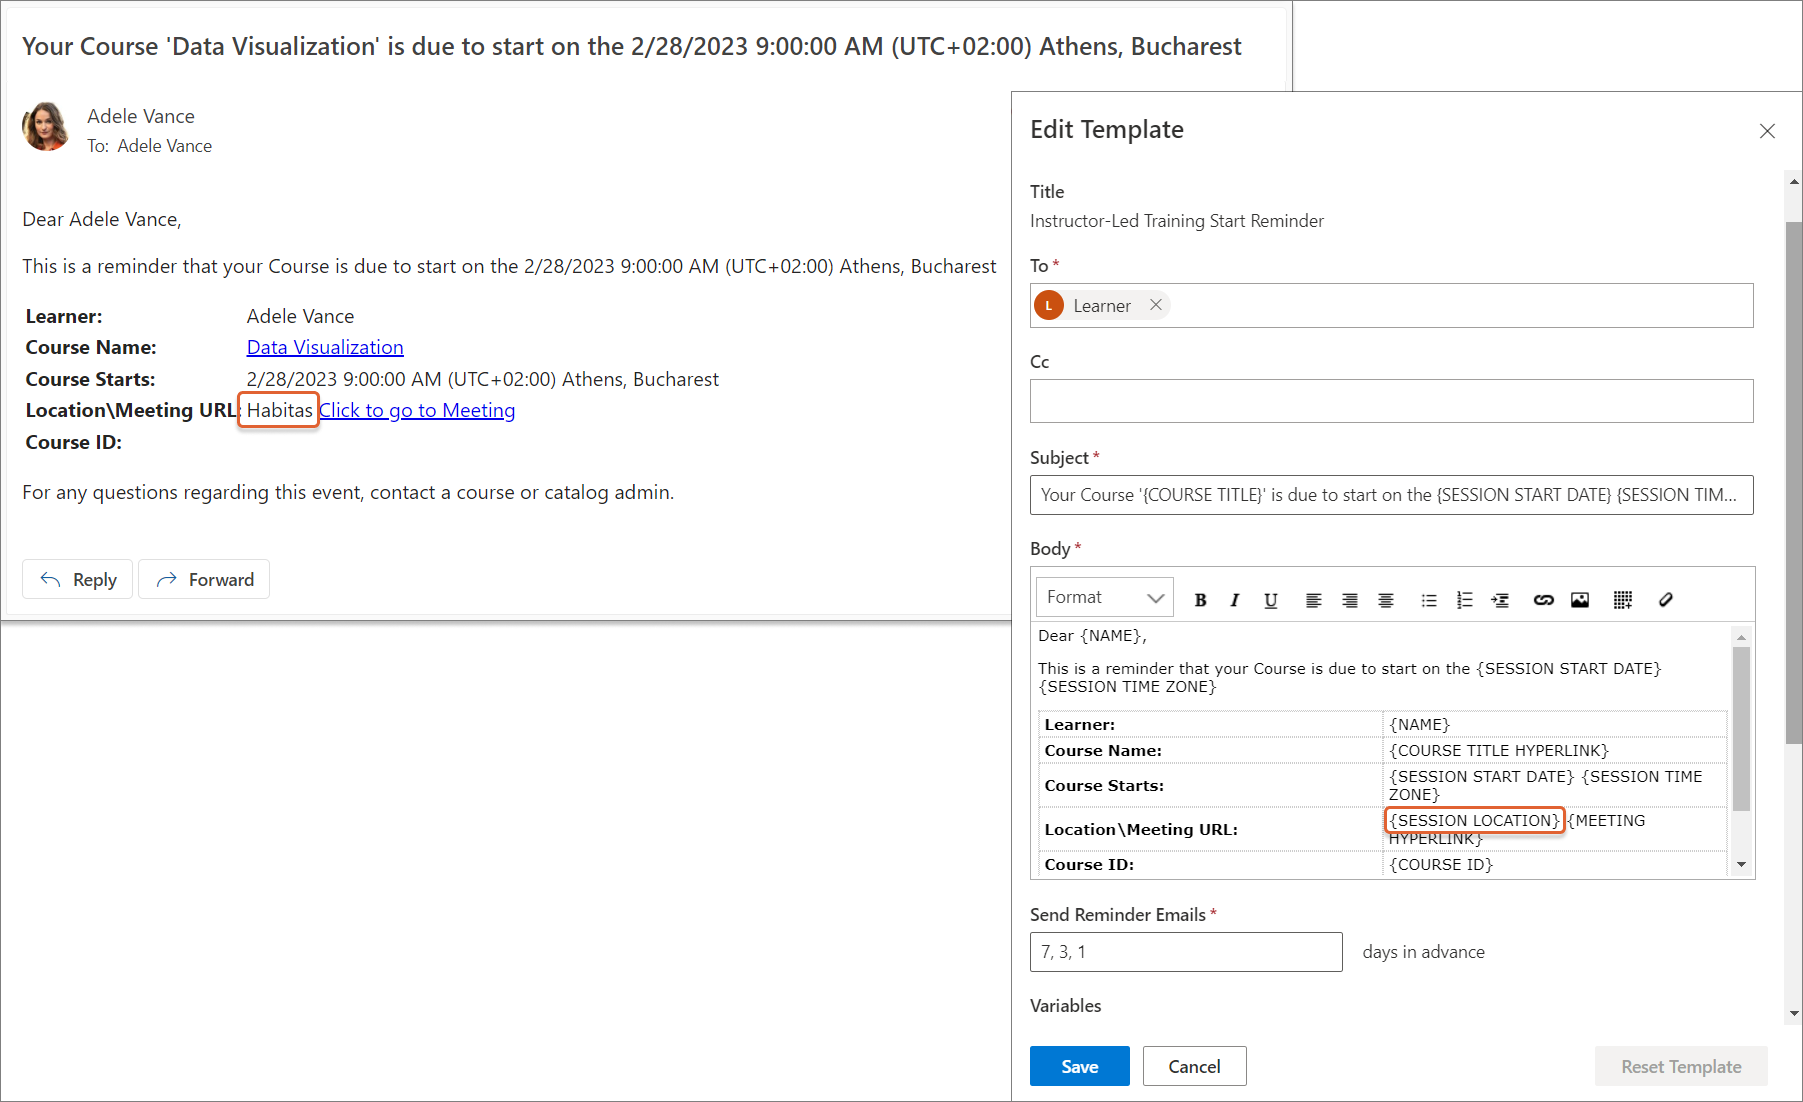This screenshot has height=1102, width=1803.
Task: Cancel the template edits
Action: [x=1194, y=1066]
